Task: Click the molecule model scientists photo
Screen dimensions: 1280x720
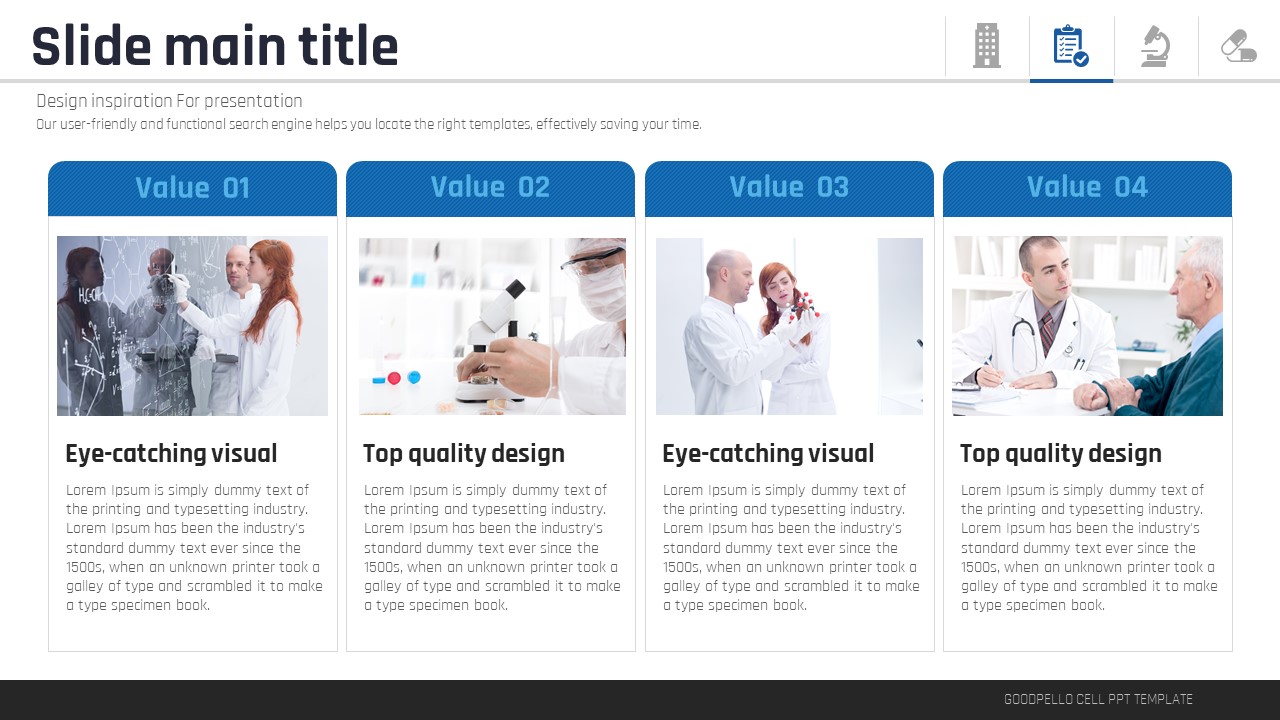Action: tap(789, 326)
